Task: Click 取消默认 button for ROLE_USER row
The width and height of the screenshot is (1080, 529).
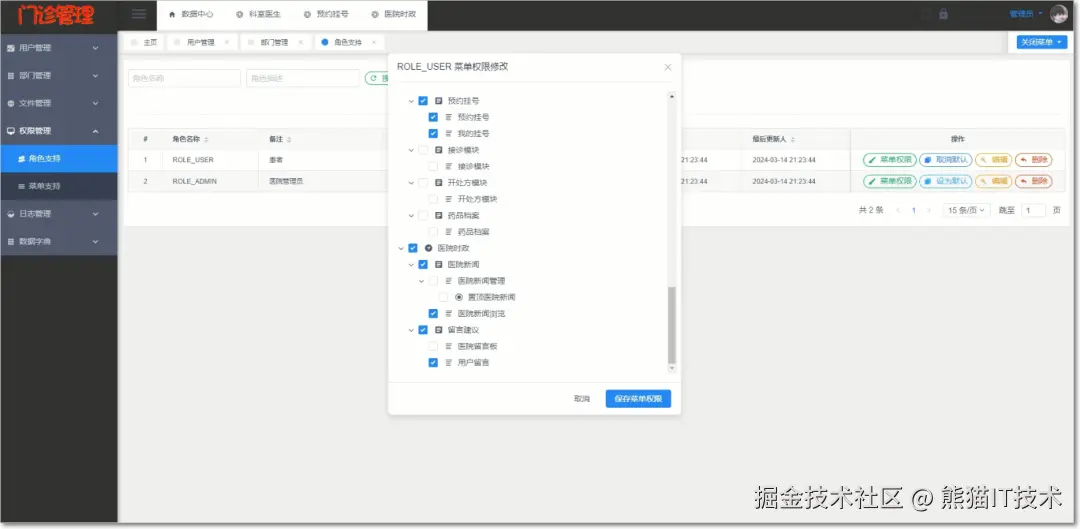Action: pos(946,160)
